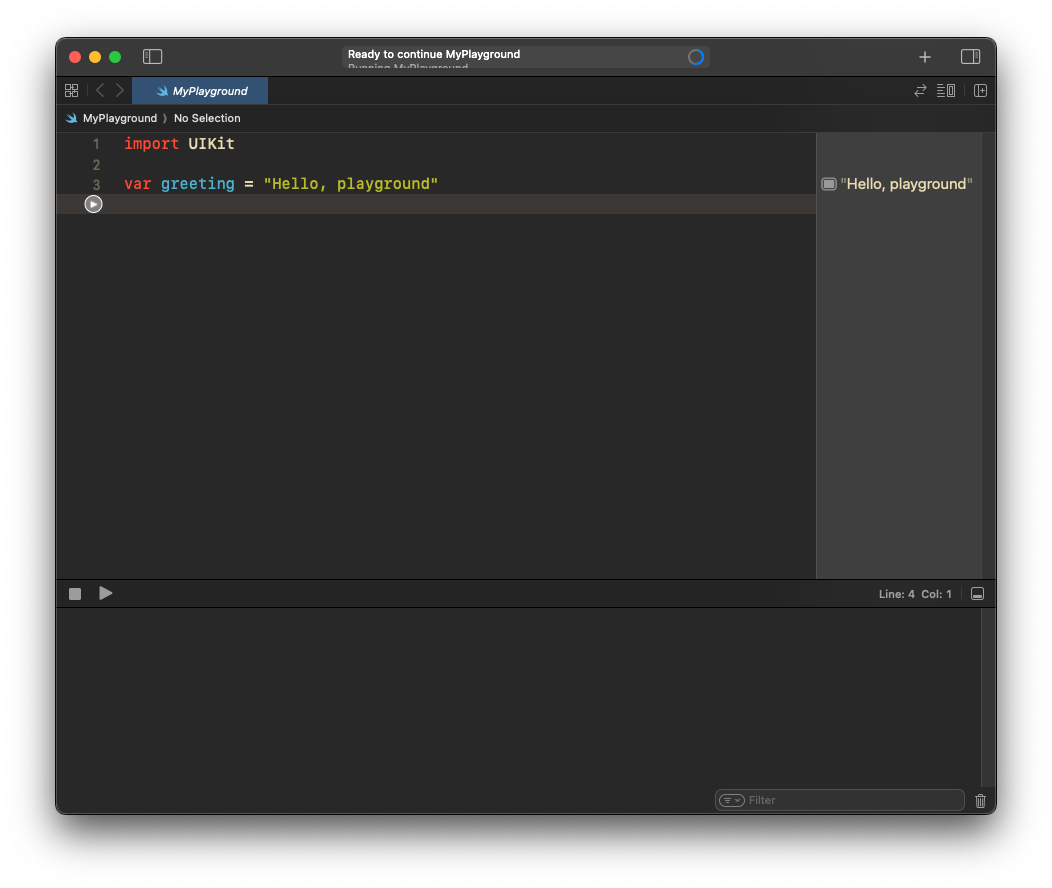Go forward using the right arrow

pos(120,91)
